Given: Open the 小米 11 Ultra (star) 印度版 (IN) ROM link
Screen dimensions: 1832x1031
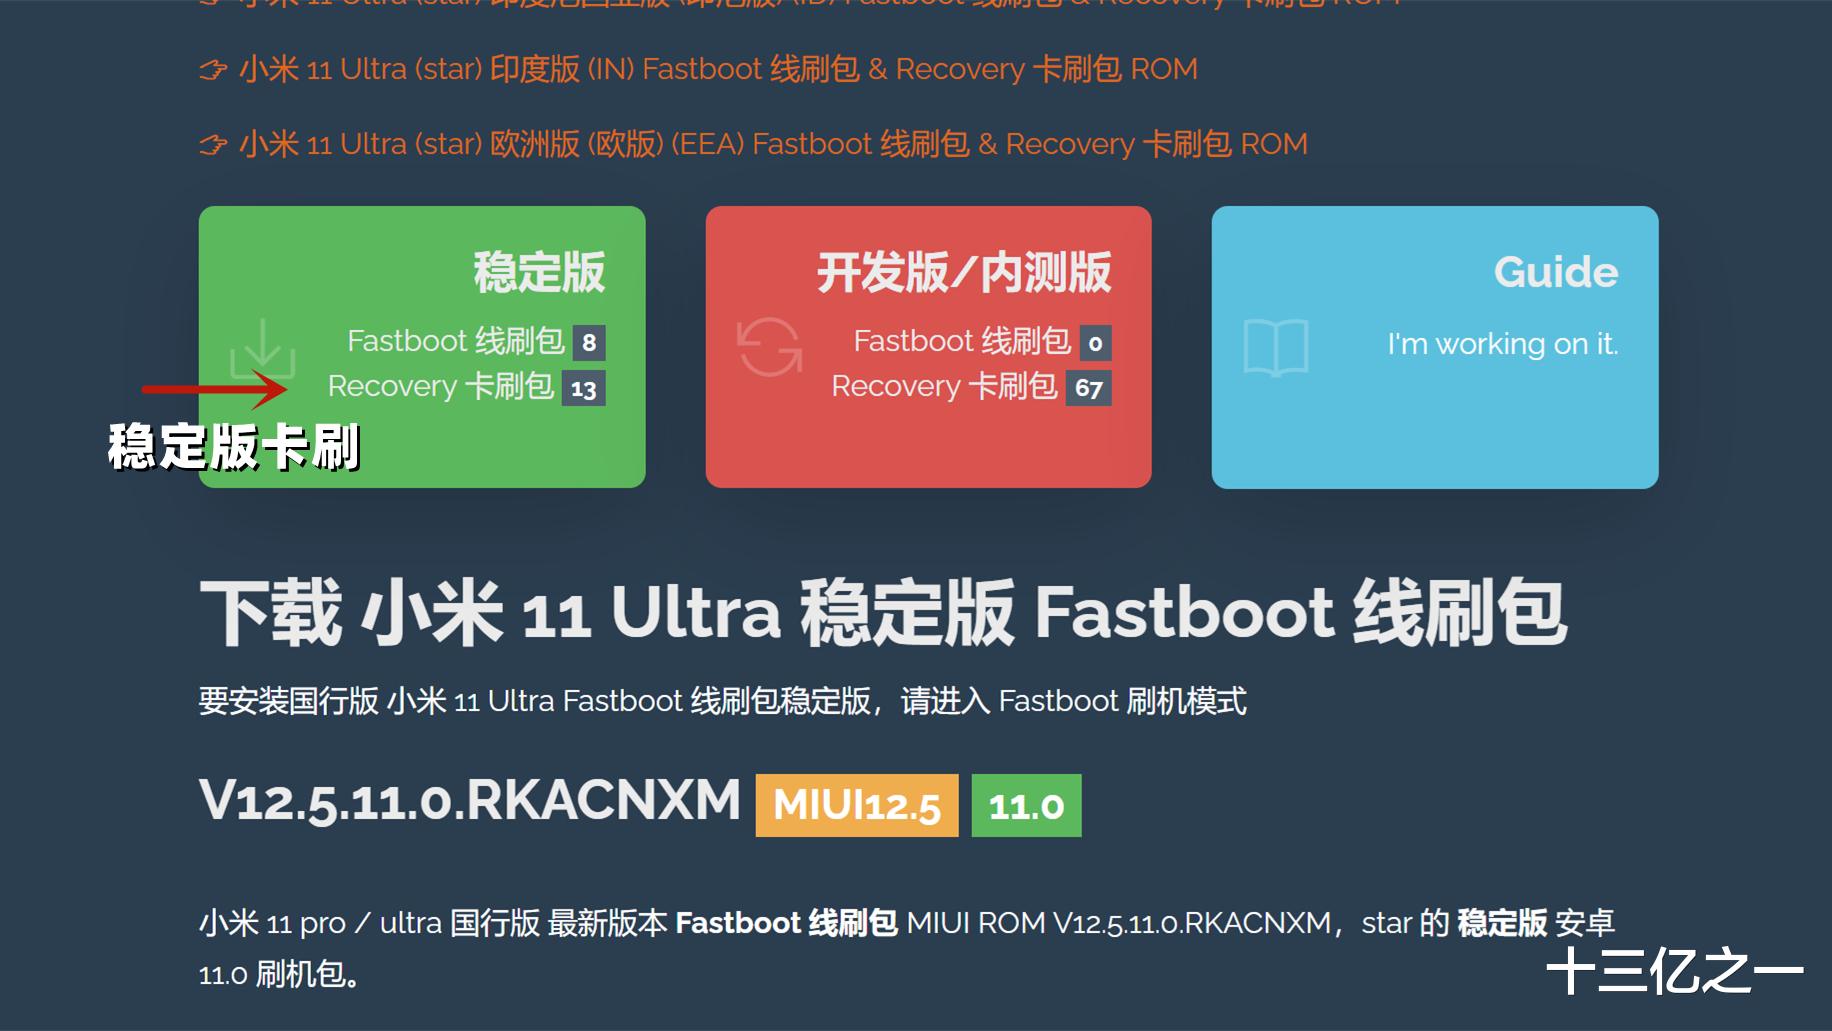Looking at the screenshot, I should [716, 69].
